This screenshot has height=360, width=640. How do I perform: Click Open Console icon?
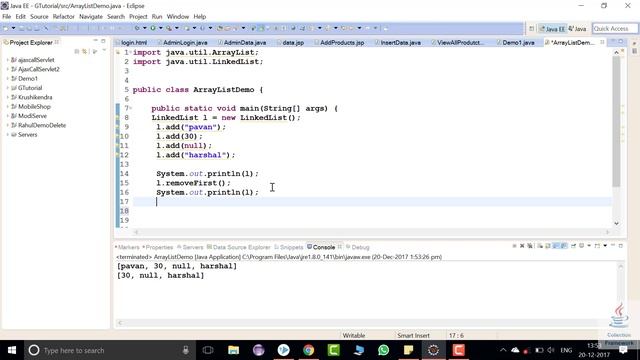pos(597,246)
